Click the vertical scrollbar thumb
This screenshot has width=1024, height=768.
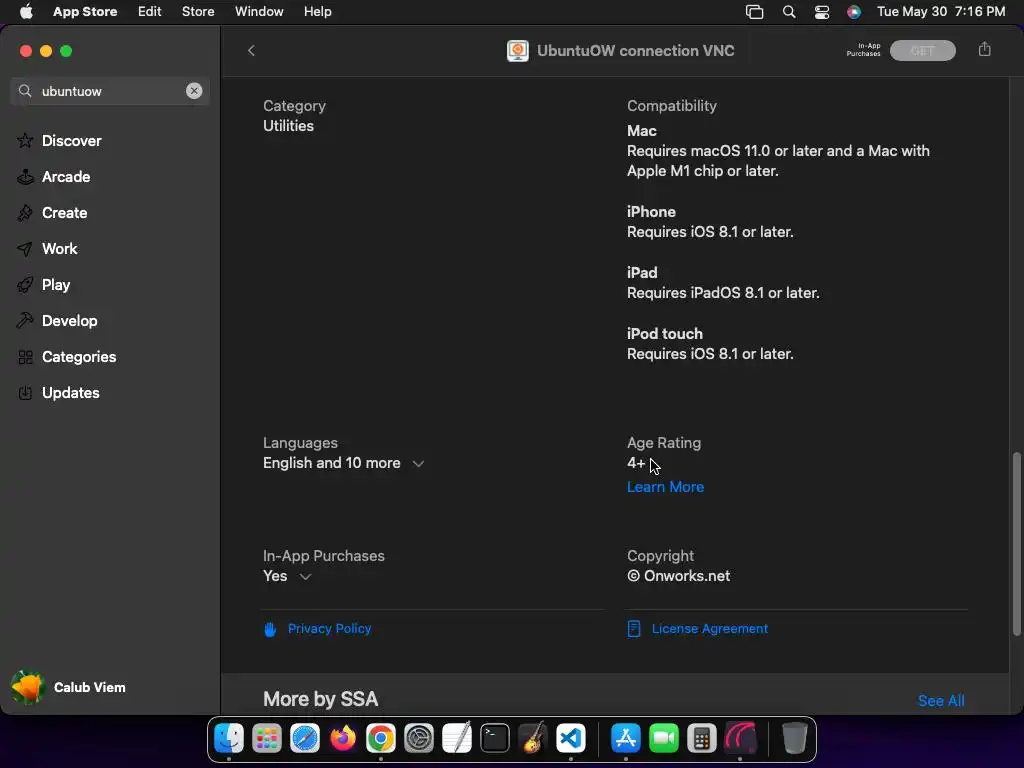(x=1016, y=543)
